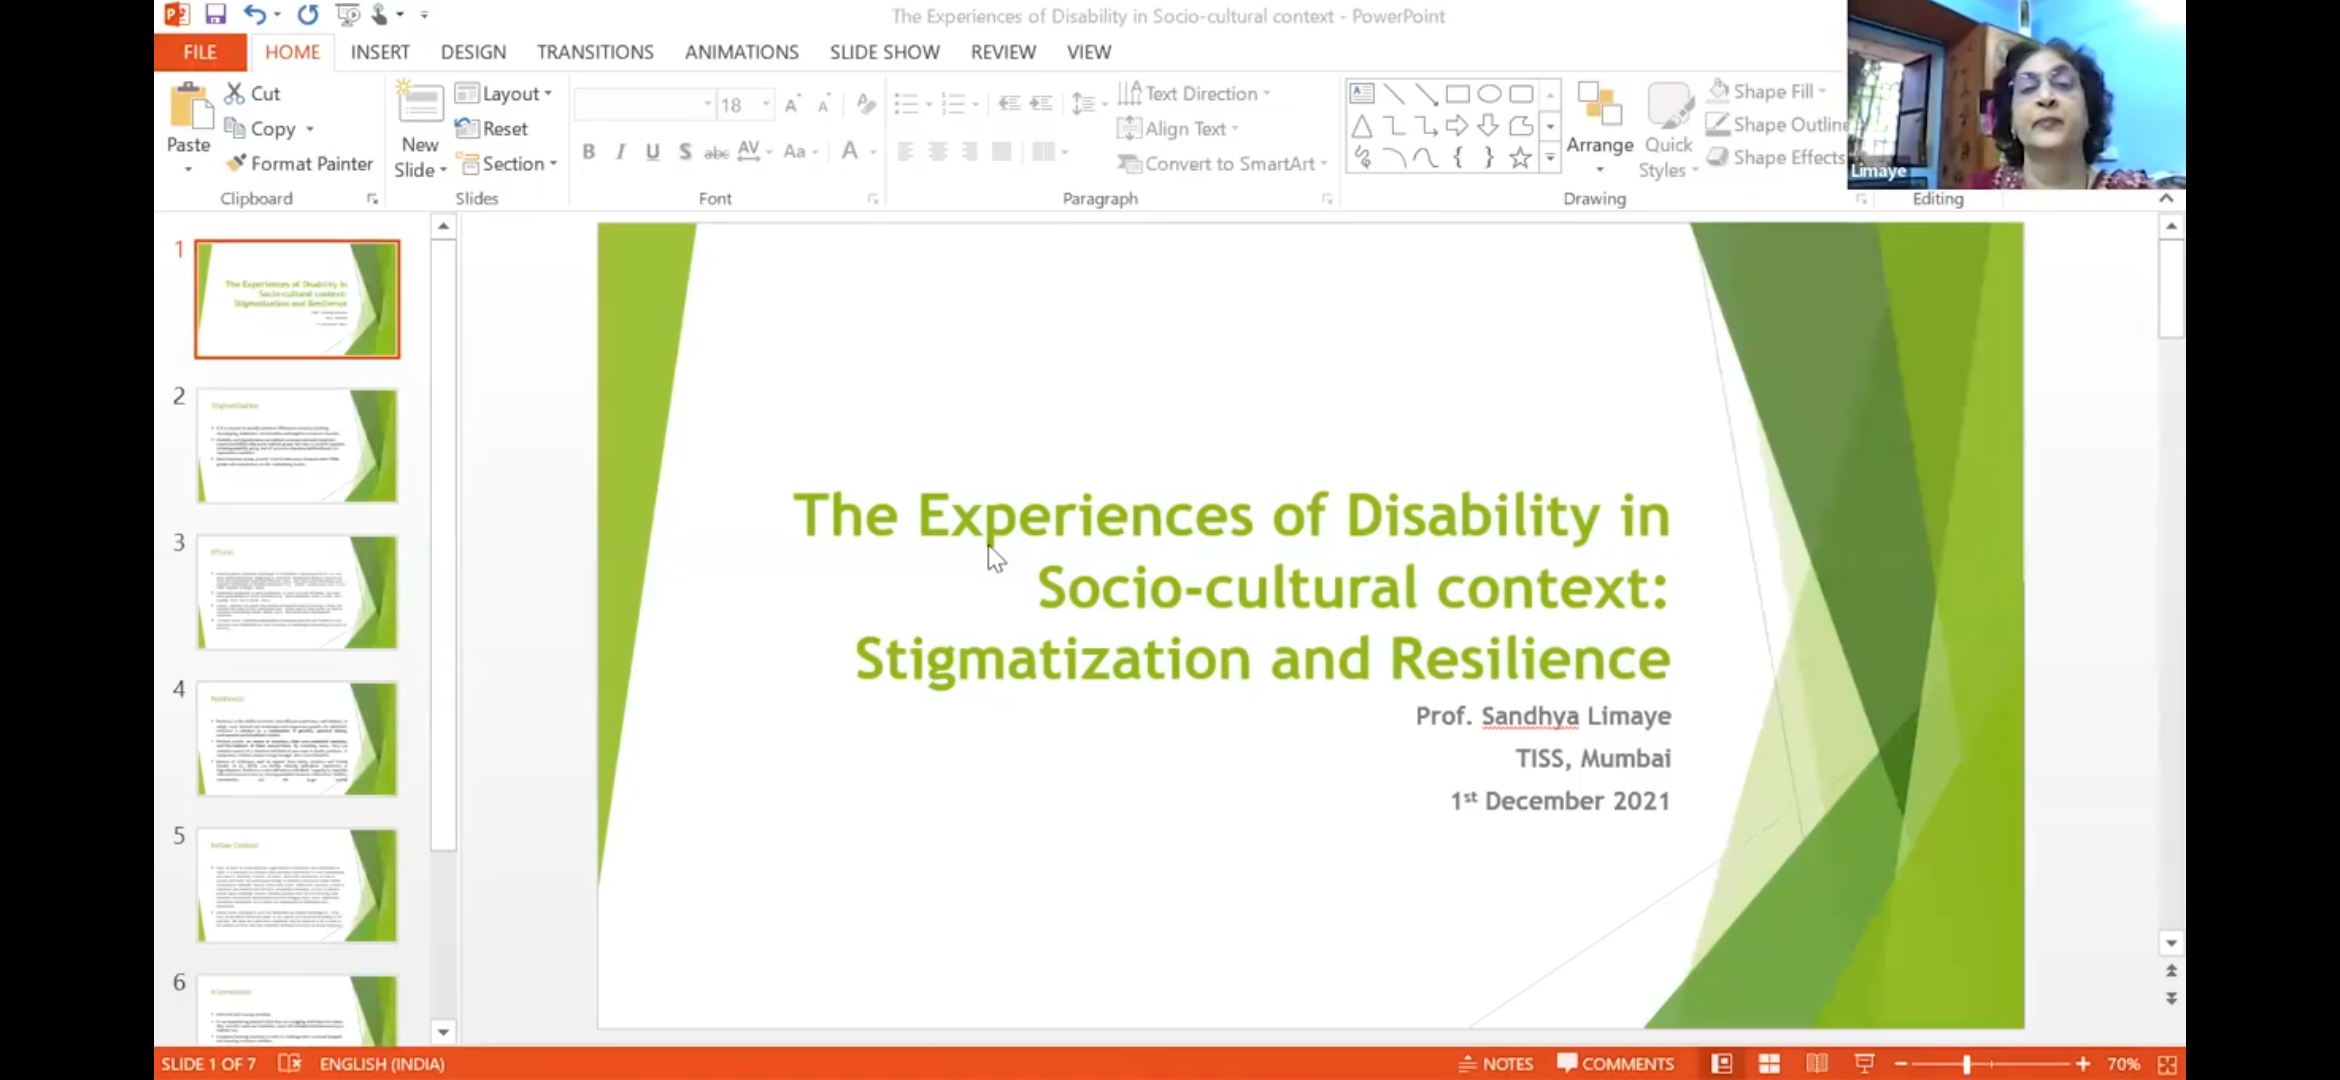Click the Format Painter brush icon

[236, 163]
